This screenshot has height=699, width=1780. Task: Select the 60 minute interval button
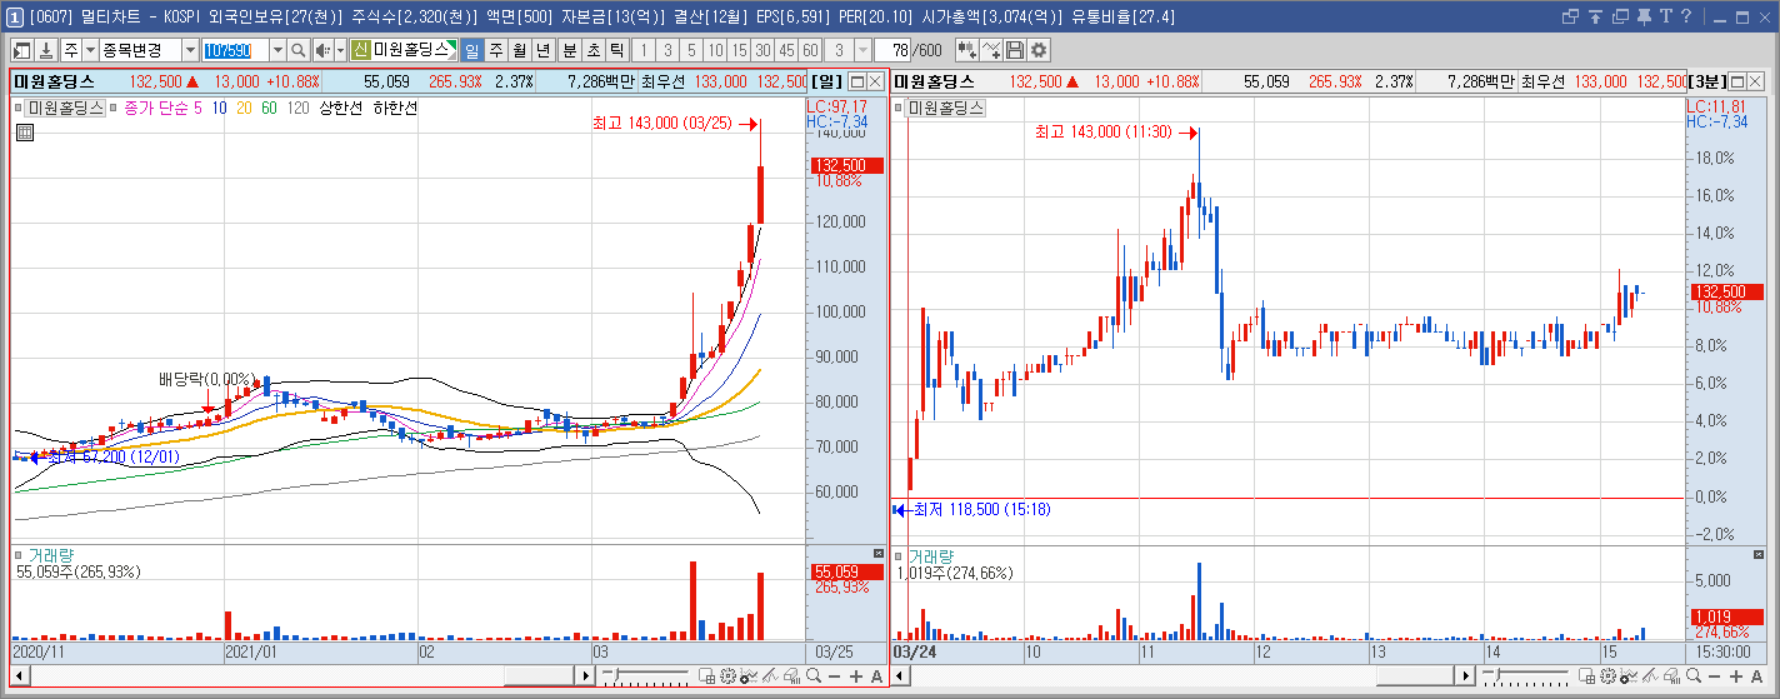point(811,50)
